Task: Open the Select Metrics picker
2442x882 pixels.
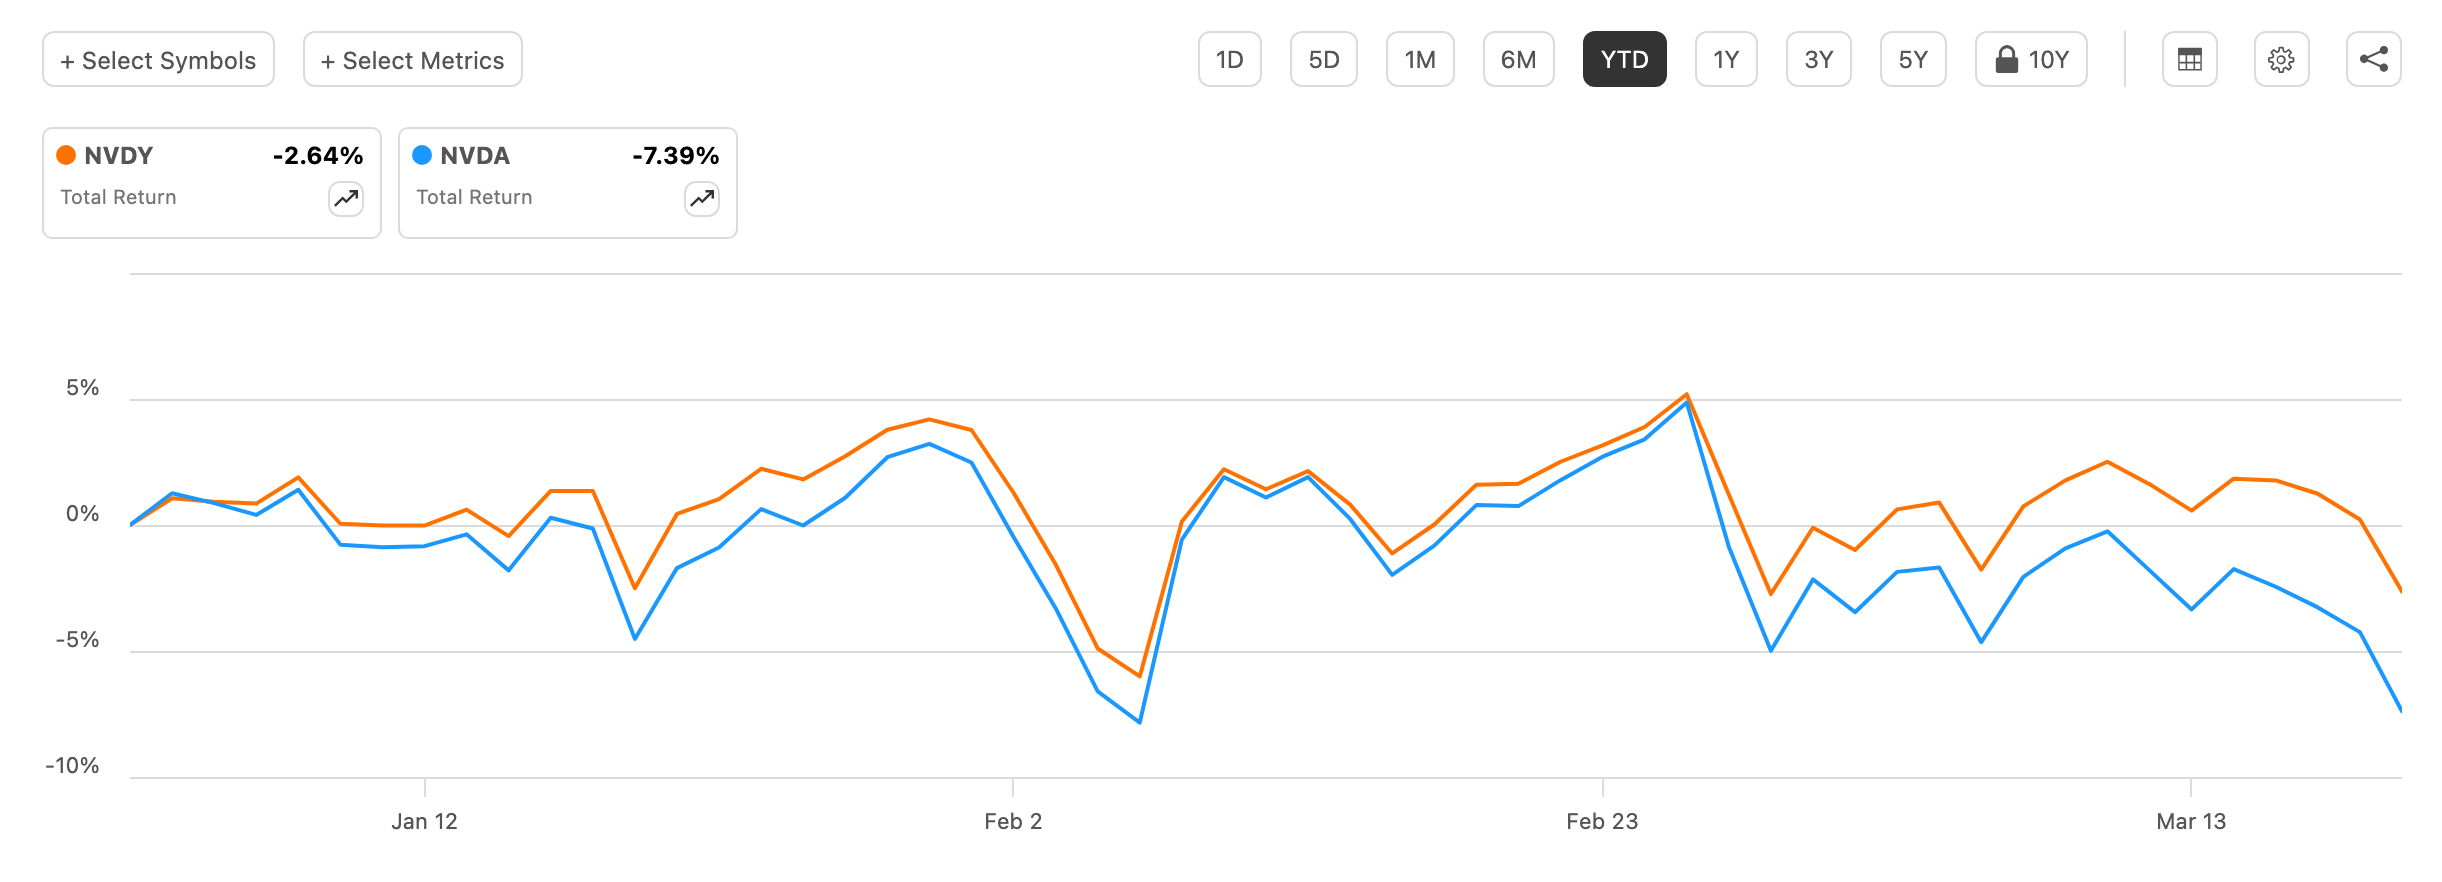Action: [x=411, y=59]
